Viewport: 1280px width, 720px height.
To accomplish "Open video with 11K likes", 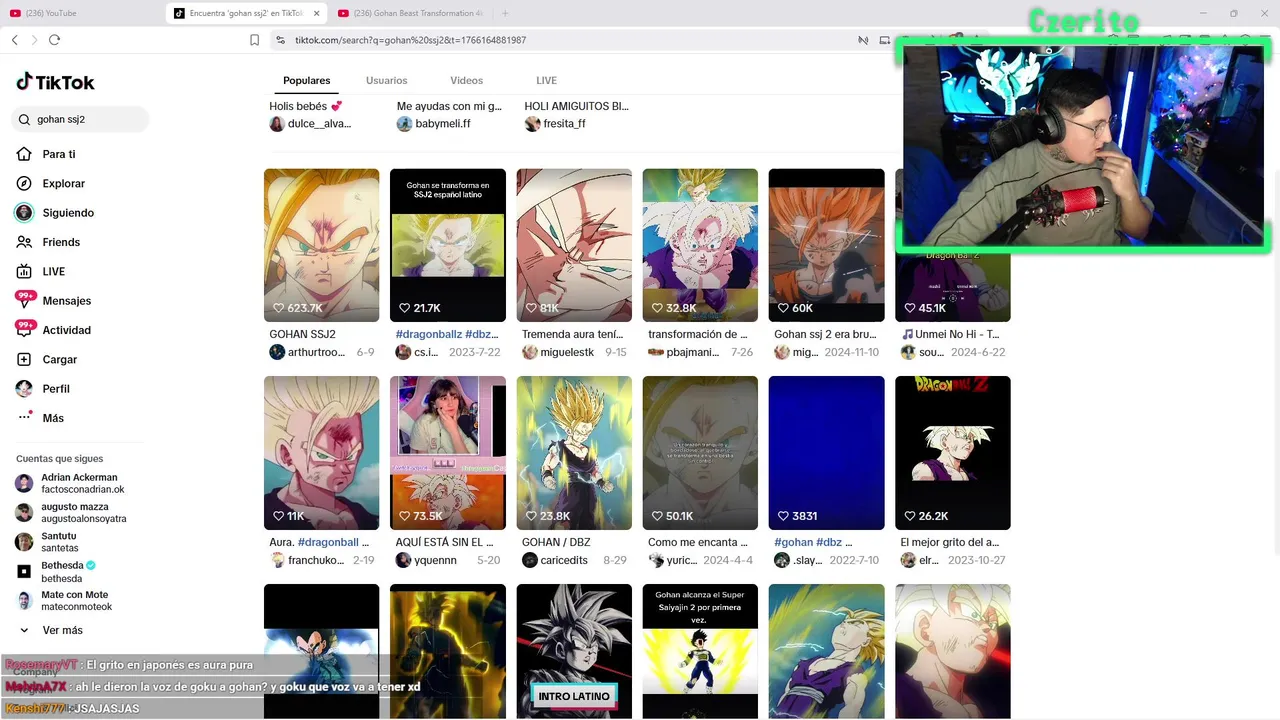I will coord(321,453).
